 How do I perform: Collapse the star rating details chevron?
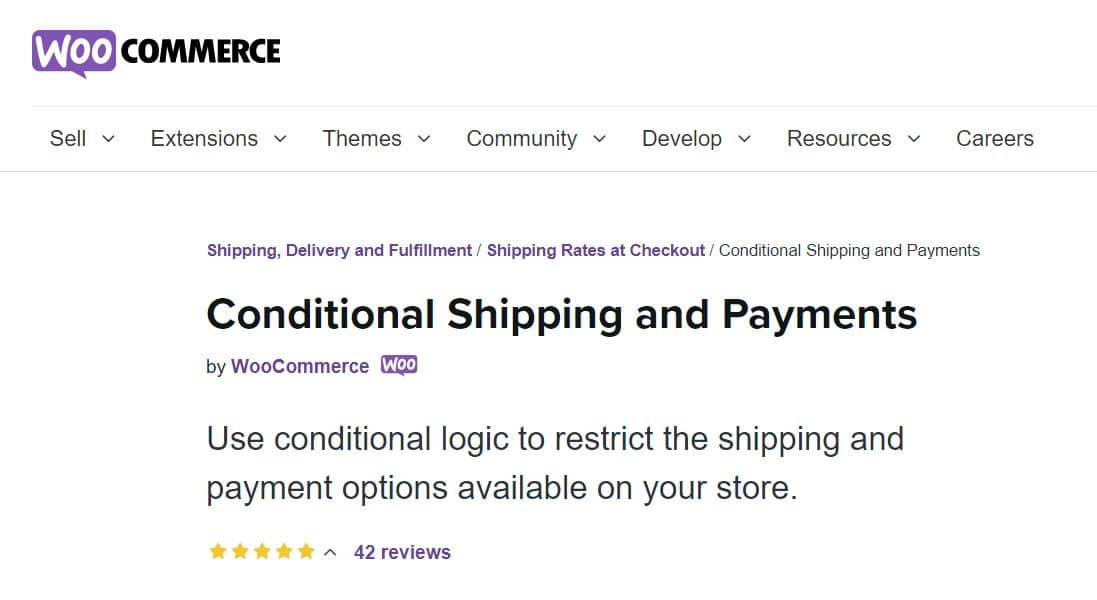(329, 550)
